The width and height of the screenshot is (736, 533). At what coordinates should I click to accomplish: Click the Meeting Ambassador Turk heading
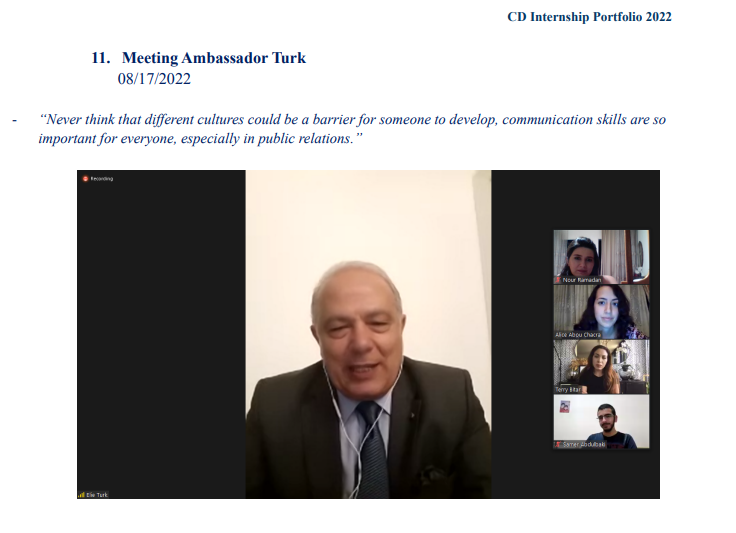[214, 58]
